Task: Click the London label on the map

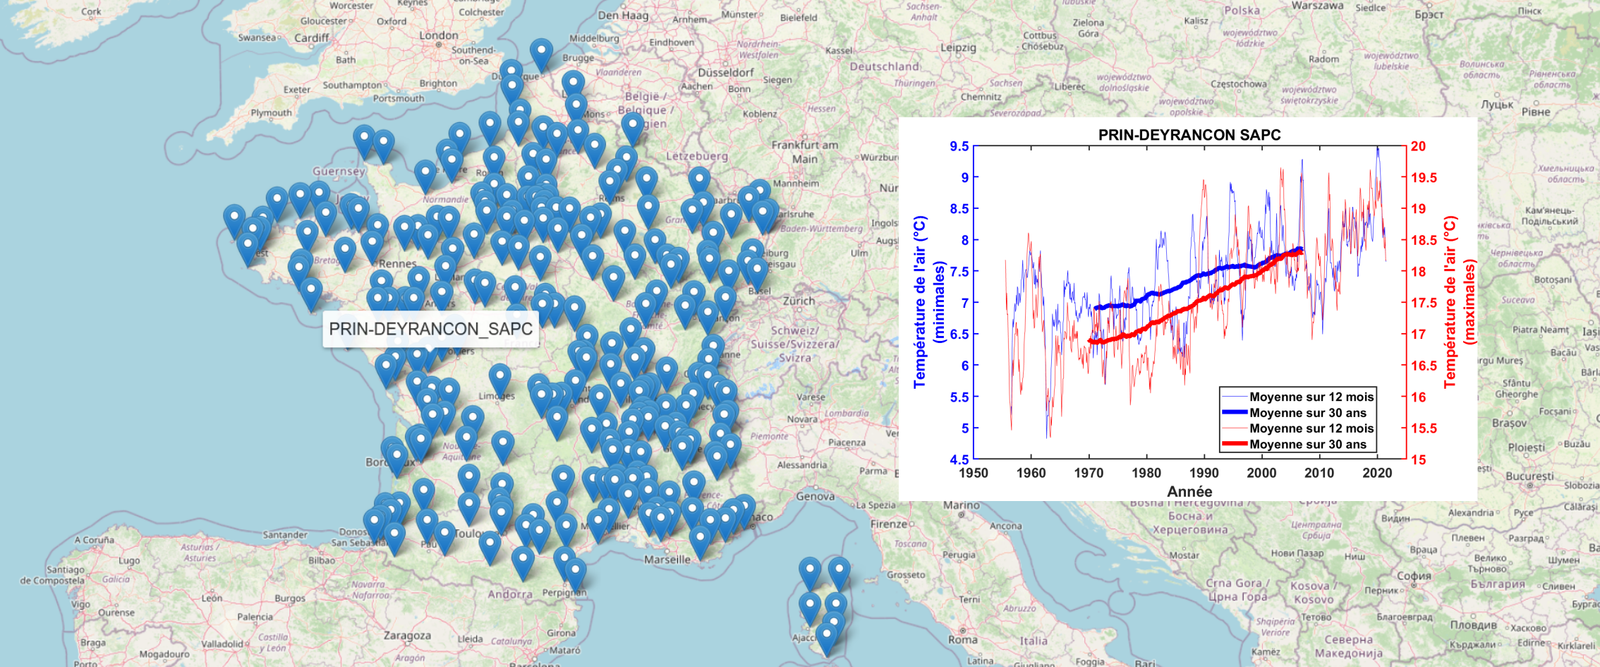Action: point(439,36)
